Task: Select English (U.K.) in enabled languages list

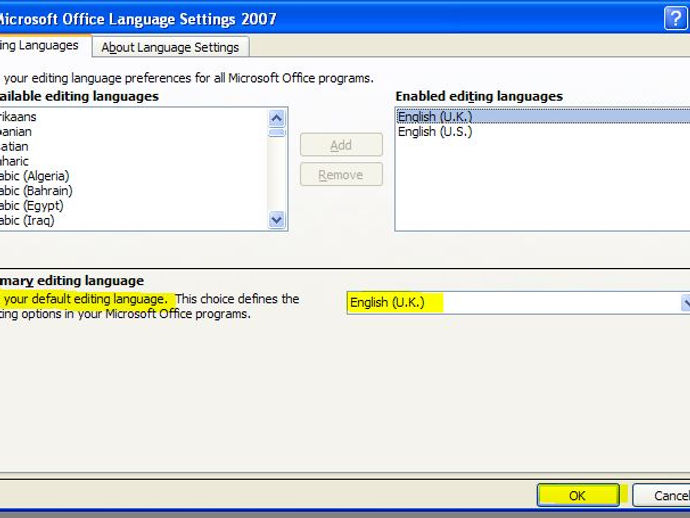Action: 543,117
